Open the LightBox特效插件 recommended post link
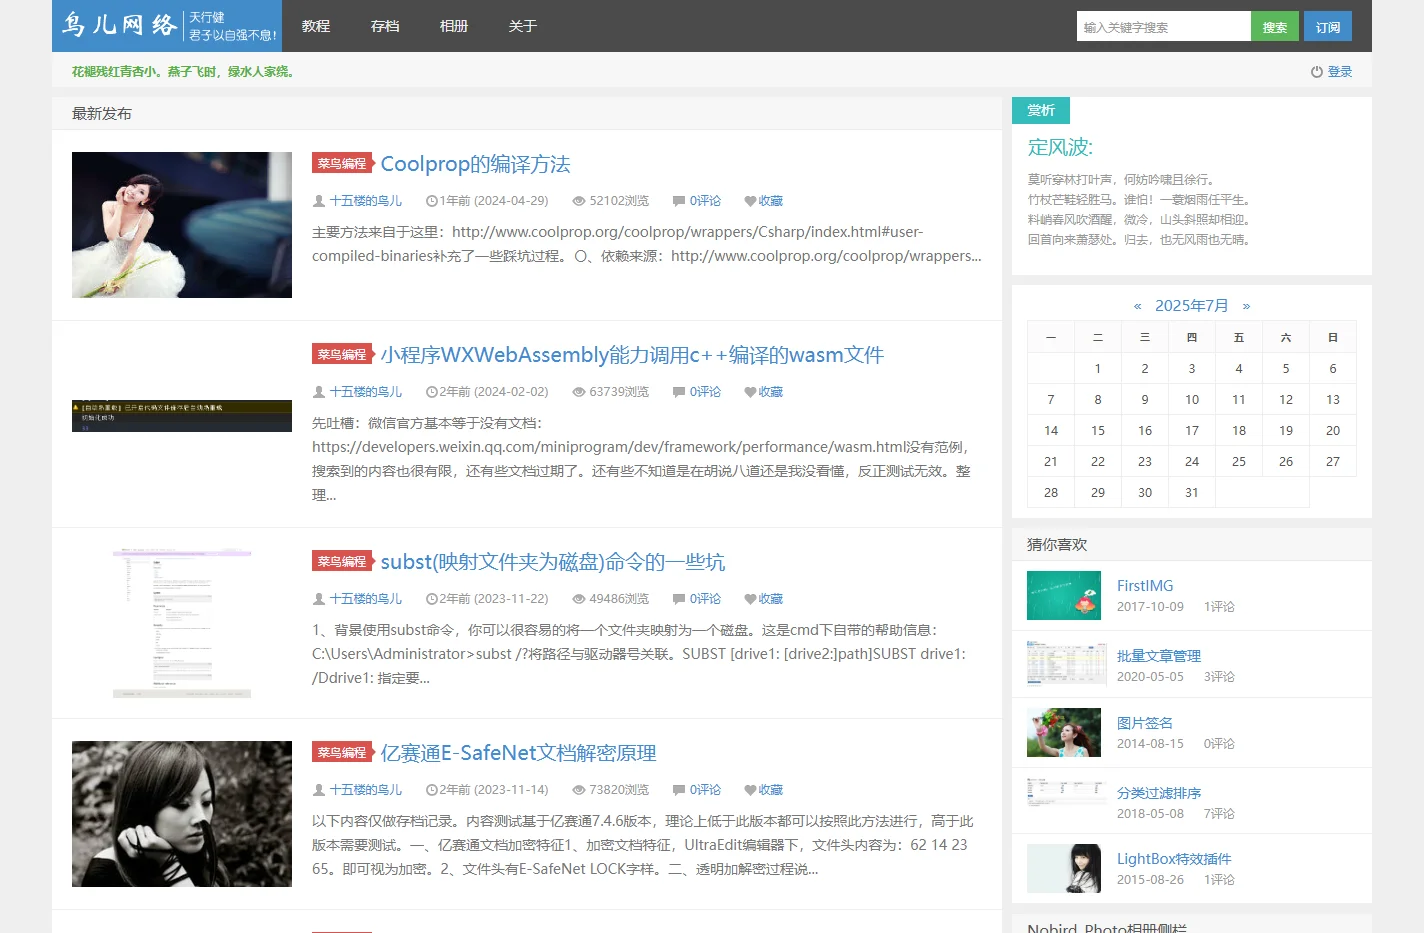This screenshot has width=1424, height=933. click(x=1174, y=859)
